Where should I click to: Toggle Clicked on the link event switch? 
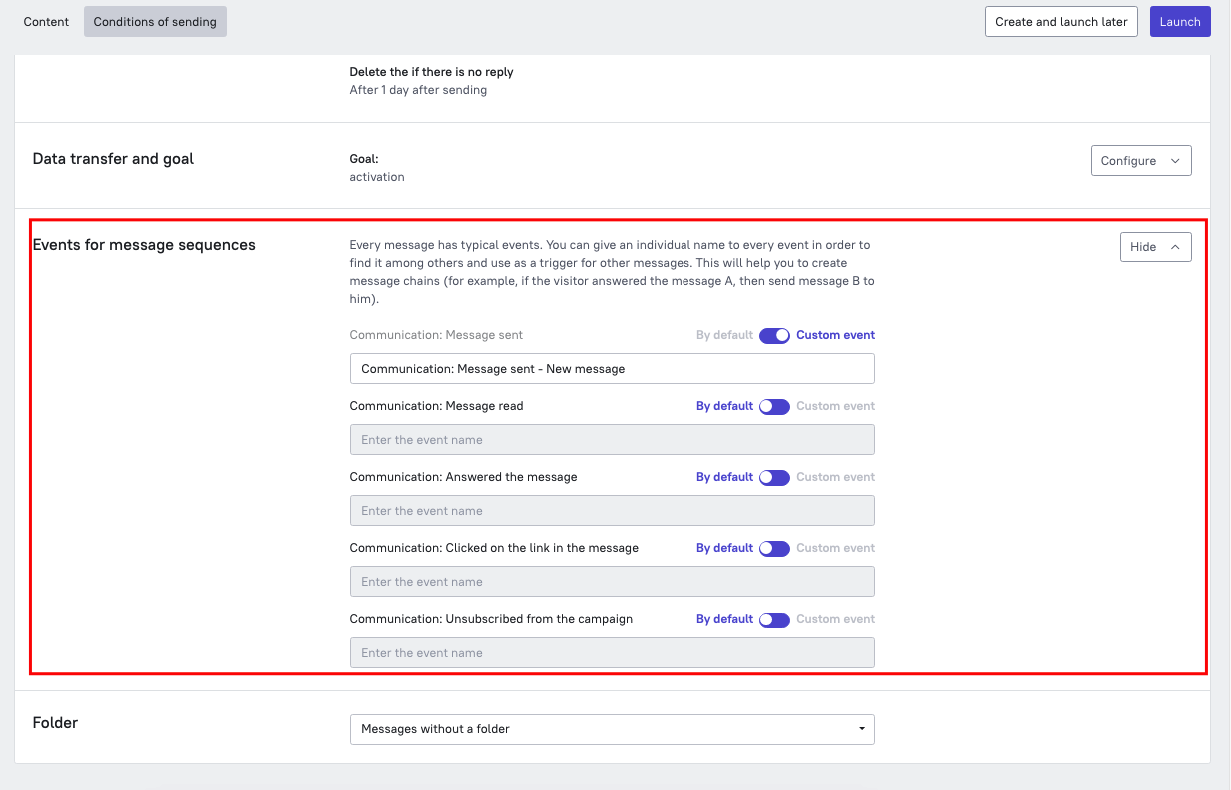tap(774, 549)
